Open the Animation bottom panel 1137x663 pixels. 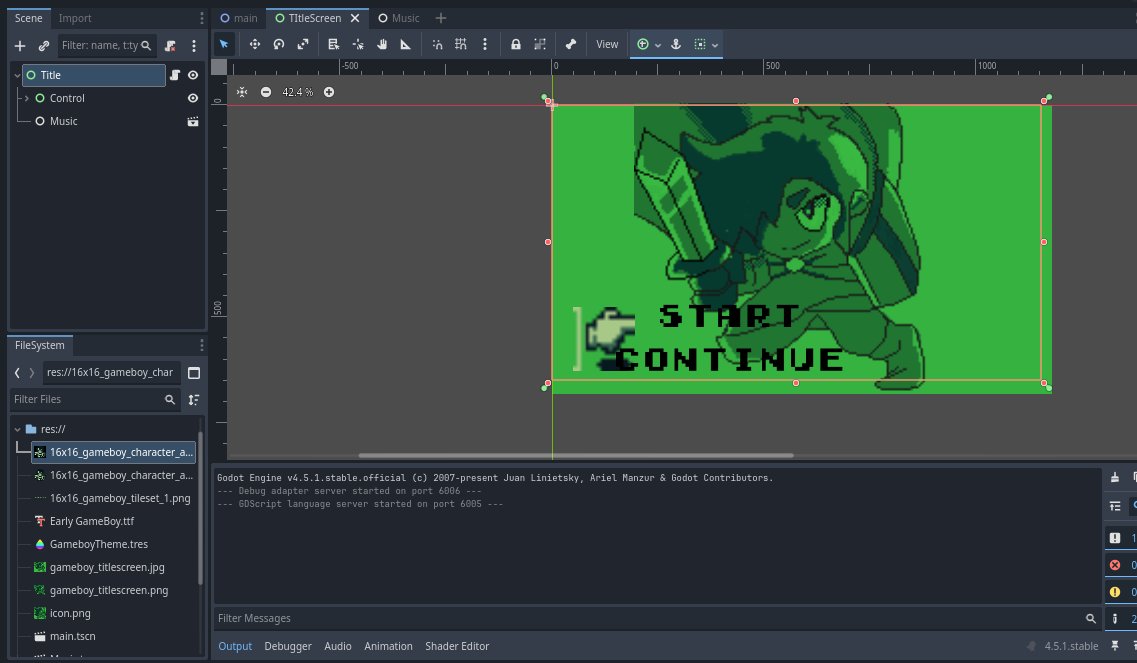click(389, 646)
